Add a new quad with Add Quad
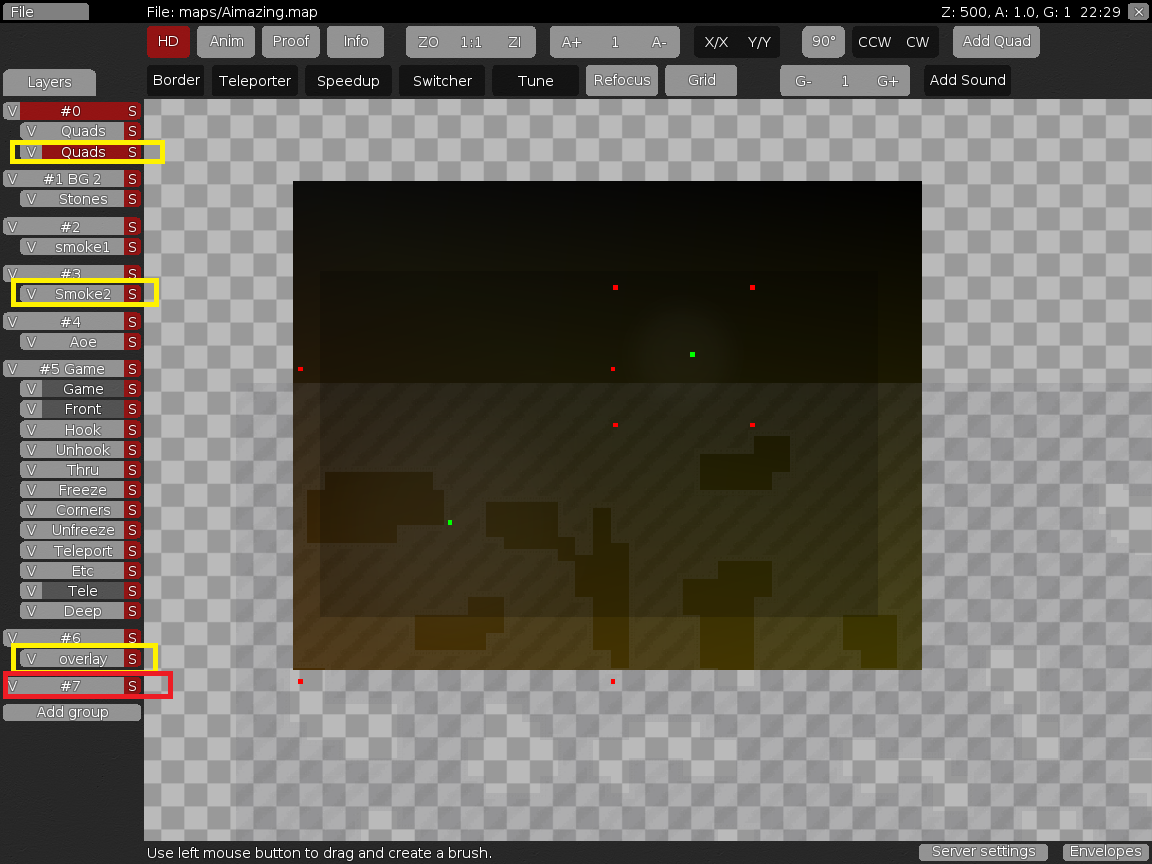1152x864 pixels. tap(996, 42)
